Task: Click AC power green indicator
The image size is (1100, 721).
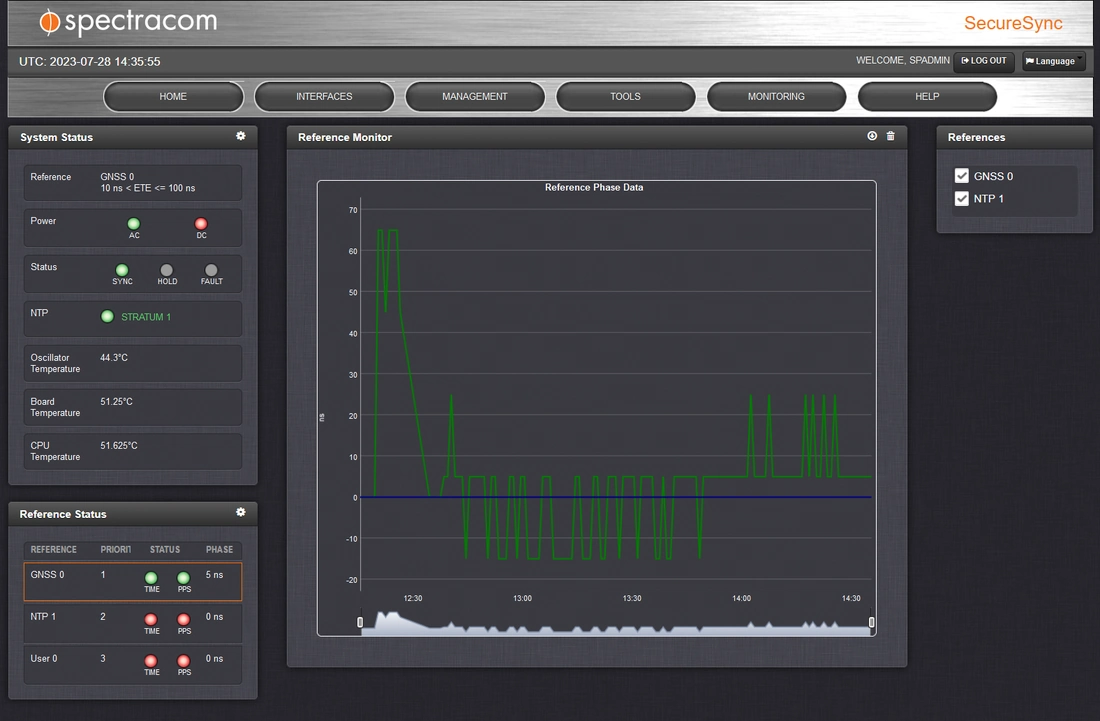Action: pyautogui.click(x=133, y=224)
